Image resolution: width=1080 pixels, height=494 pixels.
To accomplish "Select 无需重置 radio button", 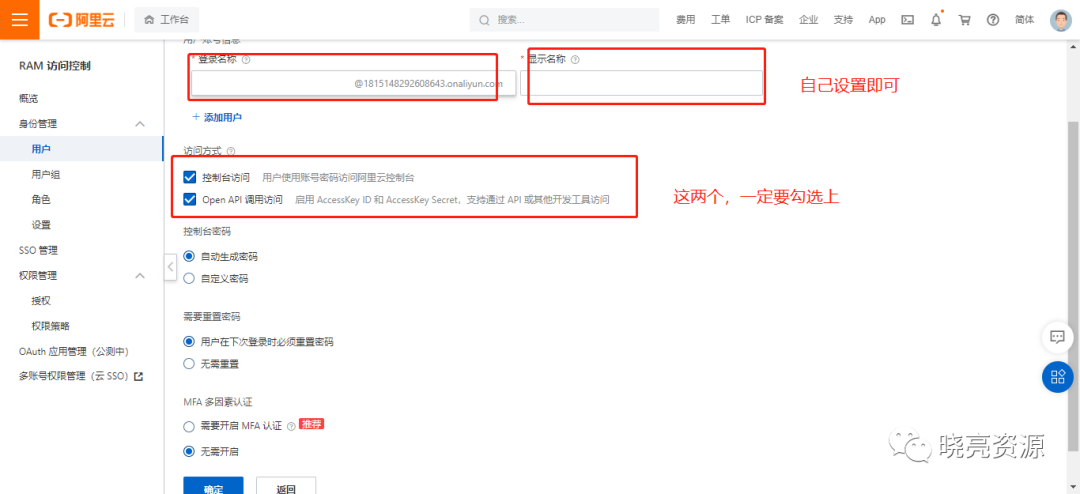I will point(189,363).
